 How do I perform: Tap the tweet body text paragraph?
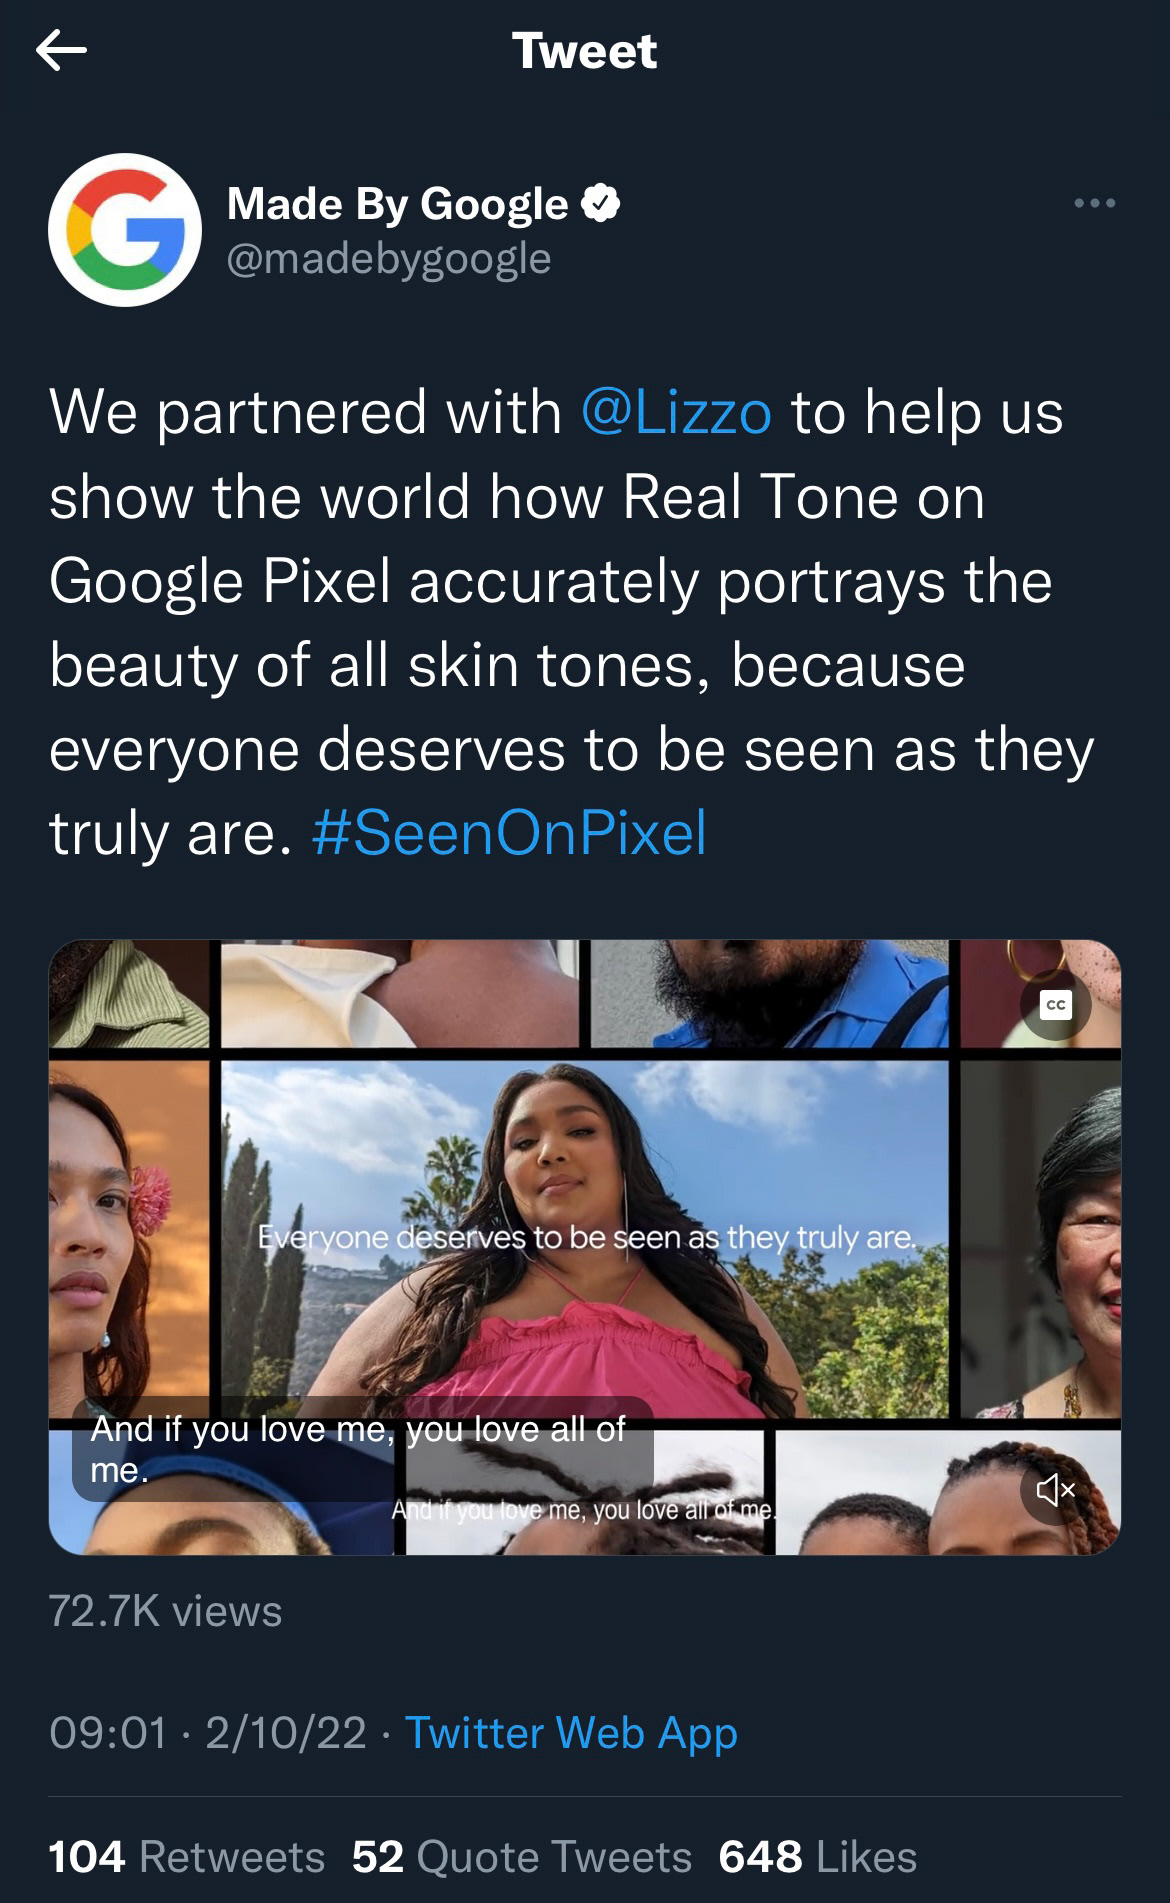[572, 623]
